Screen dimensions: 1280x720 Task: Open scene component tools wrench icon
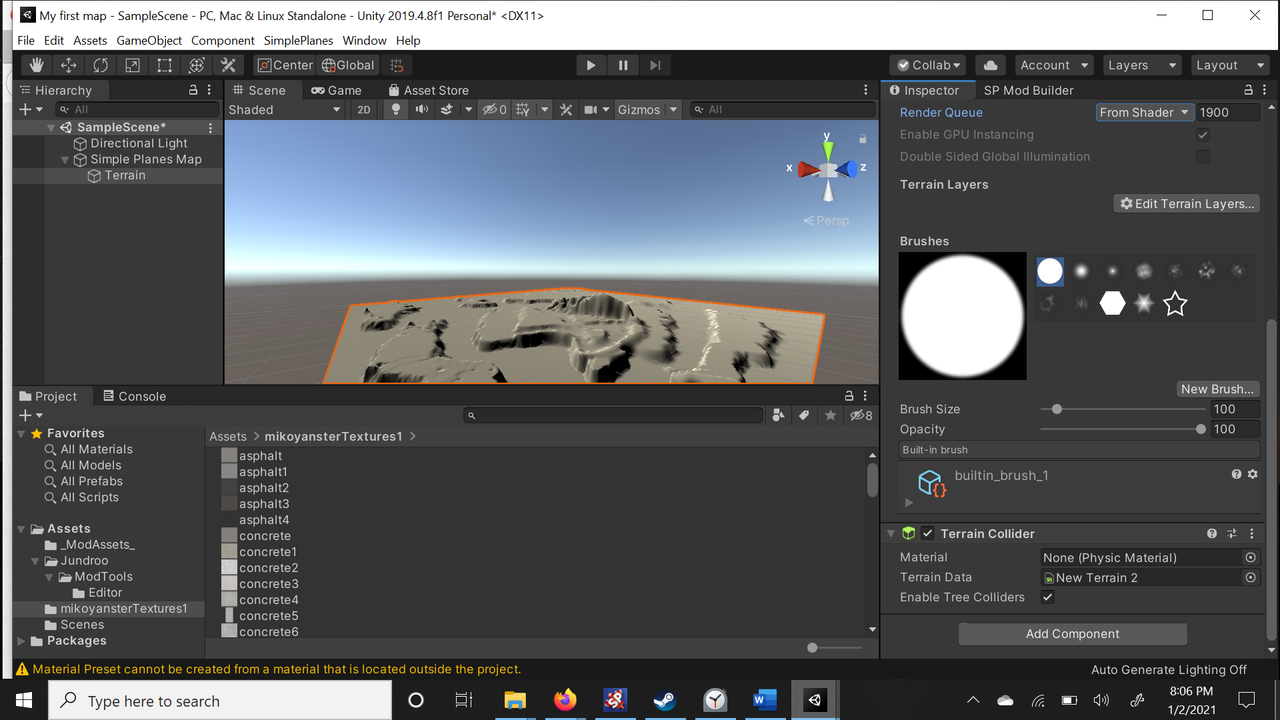pos(566,109)
